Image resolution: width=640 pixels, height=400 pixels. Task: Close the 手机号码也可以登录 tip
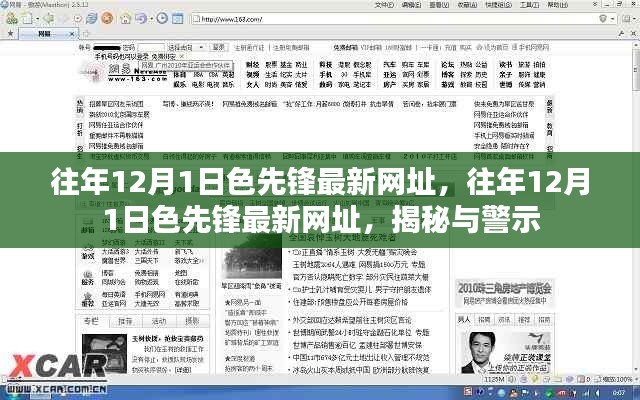coord(182,57)
